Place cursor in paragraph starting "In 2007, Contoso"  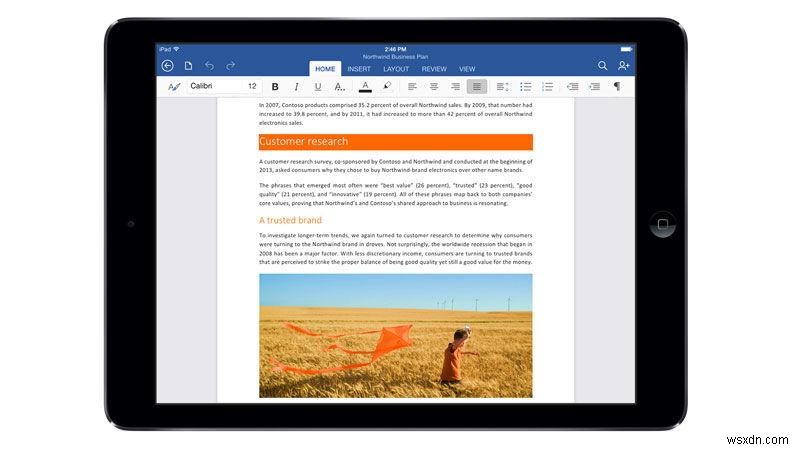pos(395,114)
